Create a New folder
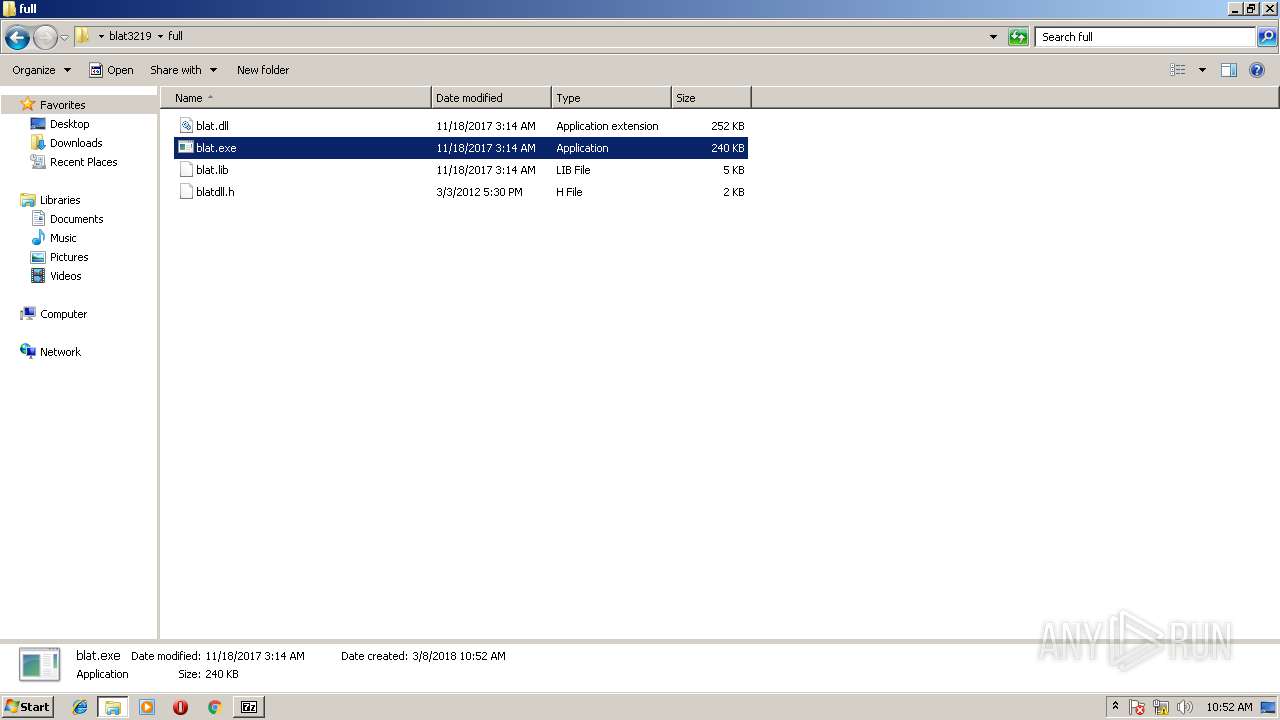Viewport: 1280px width, 720px height. pyautogui.click(x=263, y=70)
